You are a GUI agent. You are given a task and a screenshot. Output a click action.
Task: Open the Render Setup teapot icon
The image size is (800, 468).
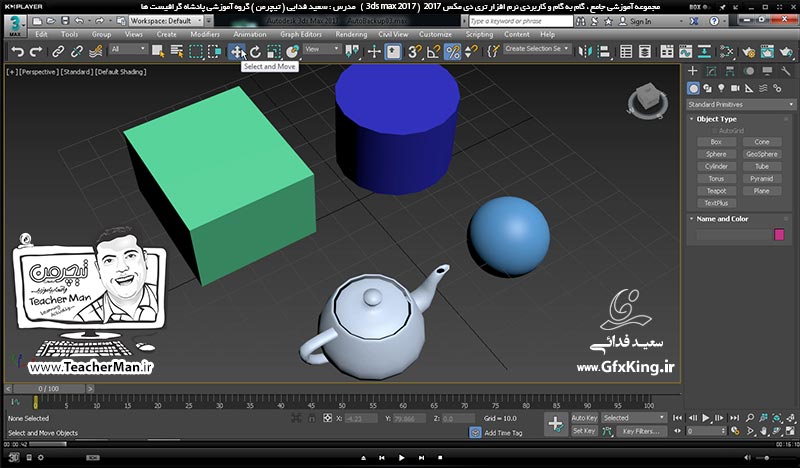pyautogui.click(x=748, y=52)
